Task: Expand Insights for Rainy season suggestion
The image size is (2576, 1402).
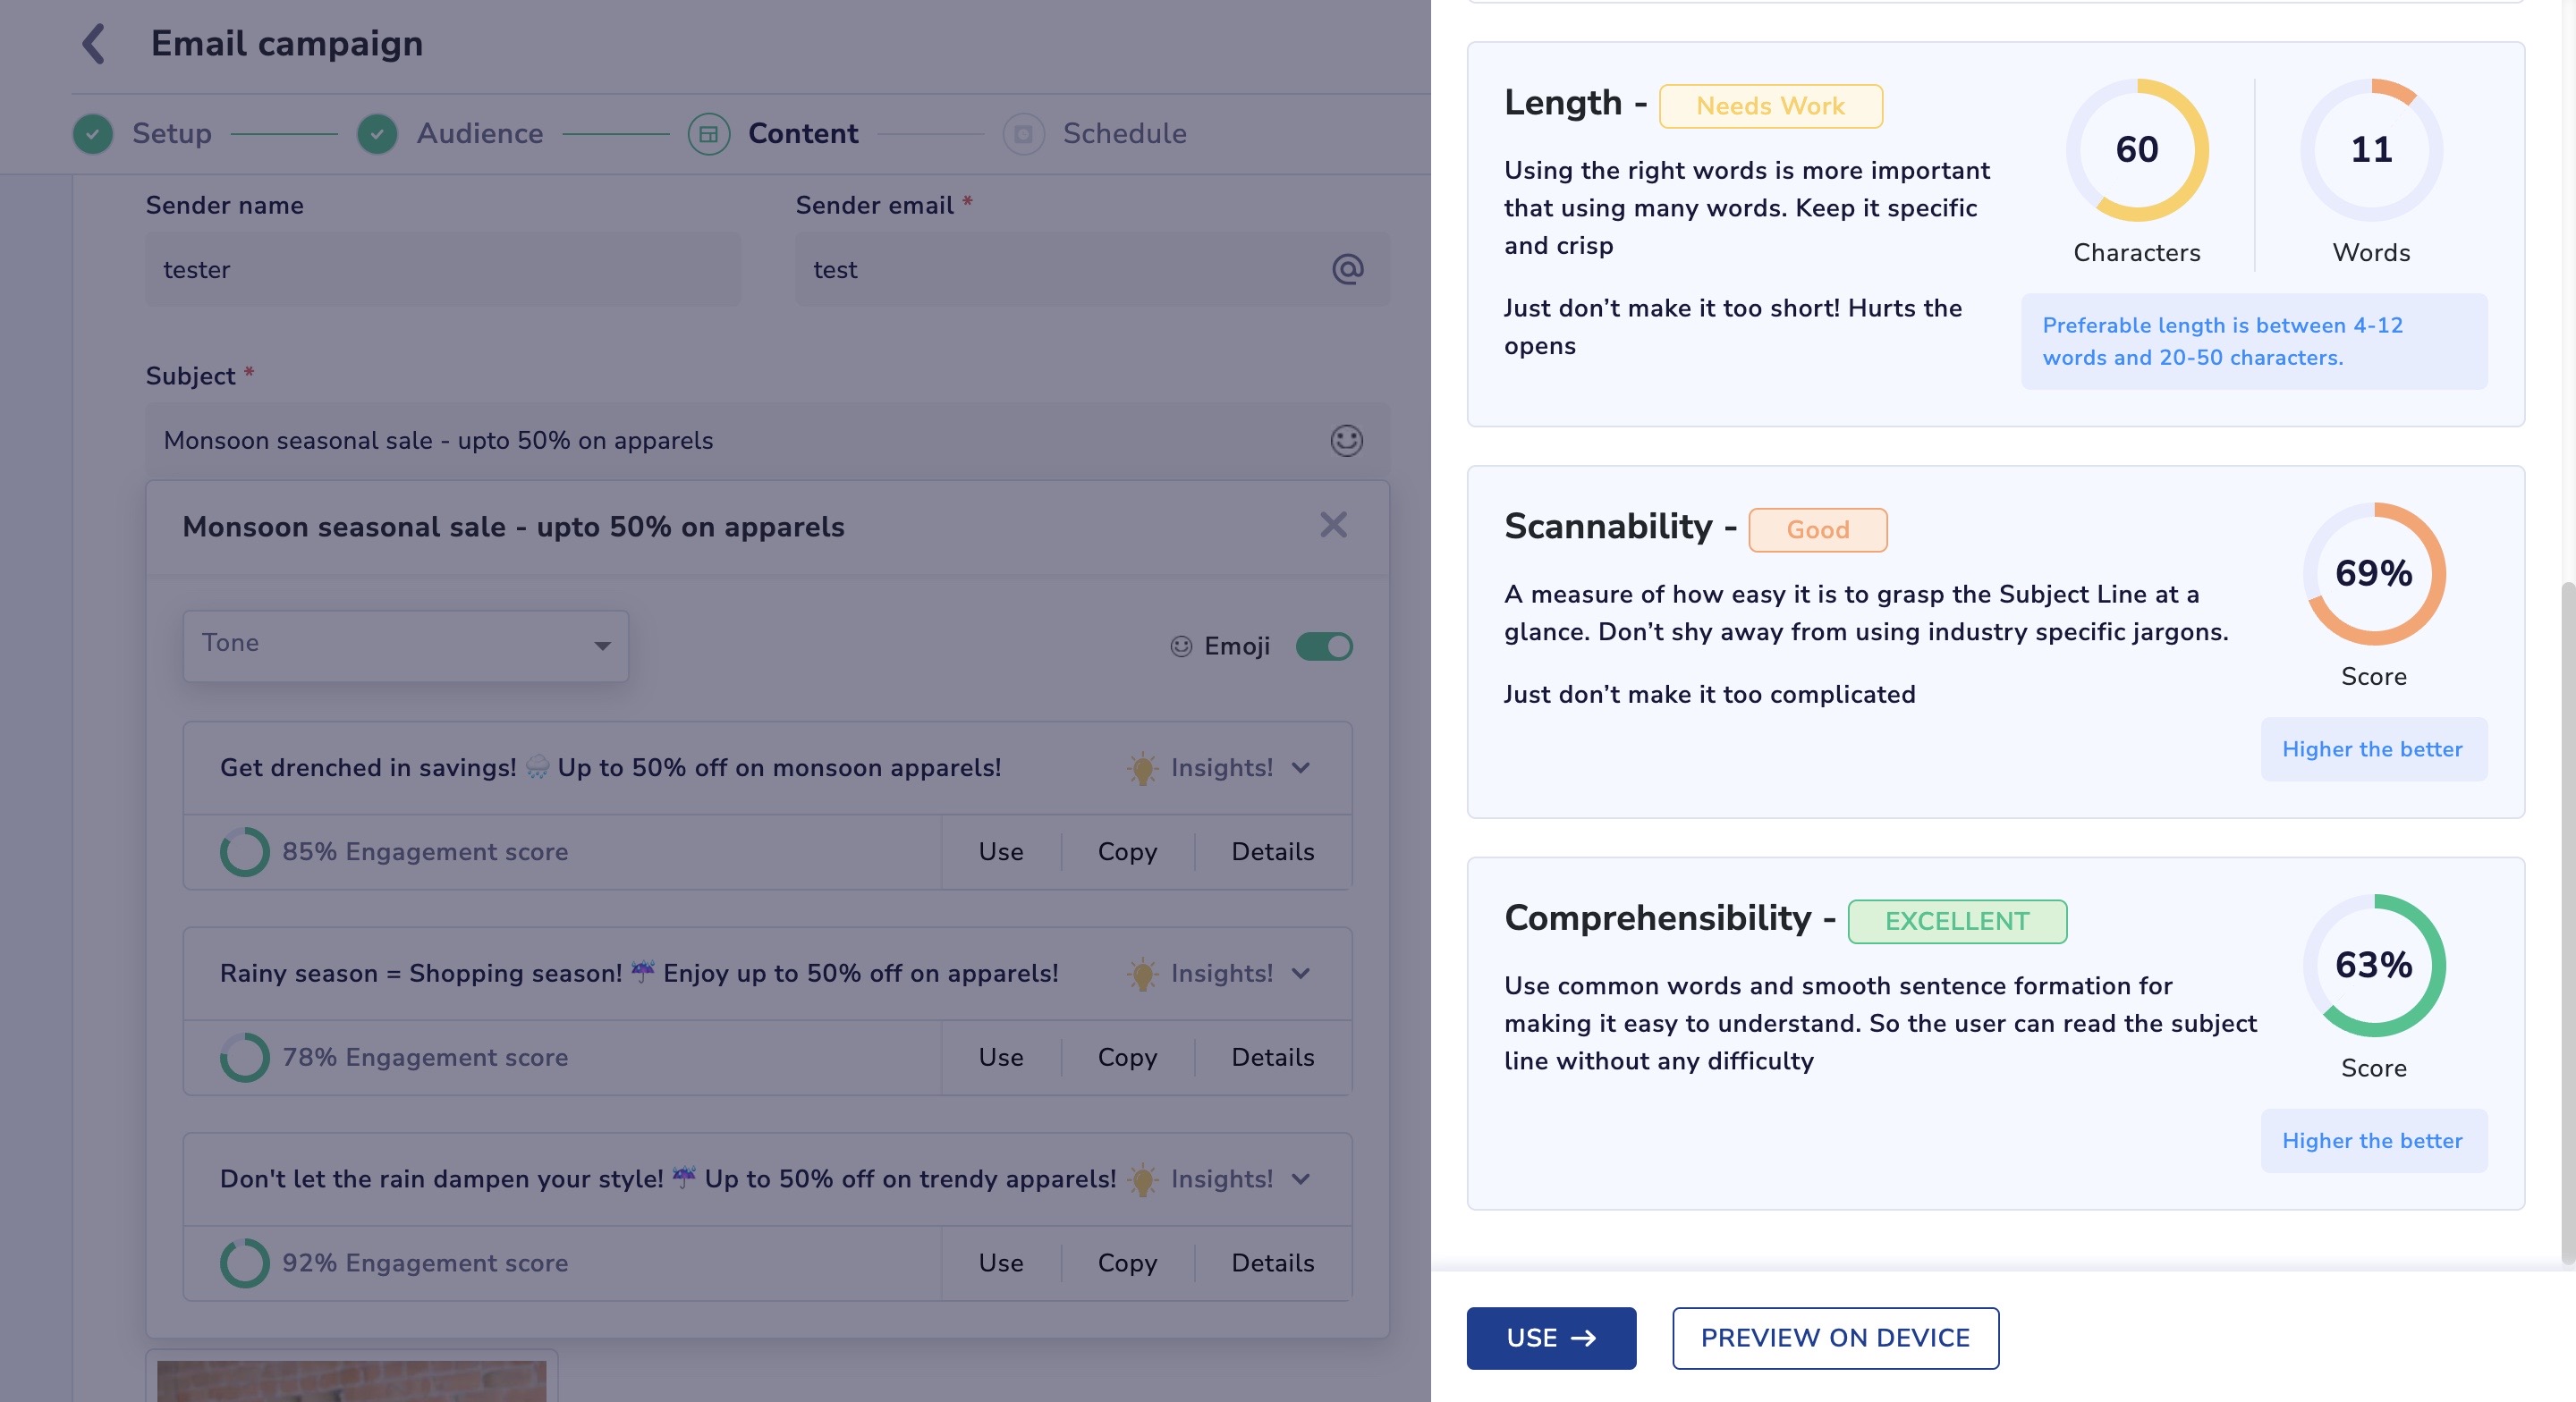Action: tap(1300, 973)
